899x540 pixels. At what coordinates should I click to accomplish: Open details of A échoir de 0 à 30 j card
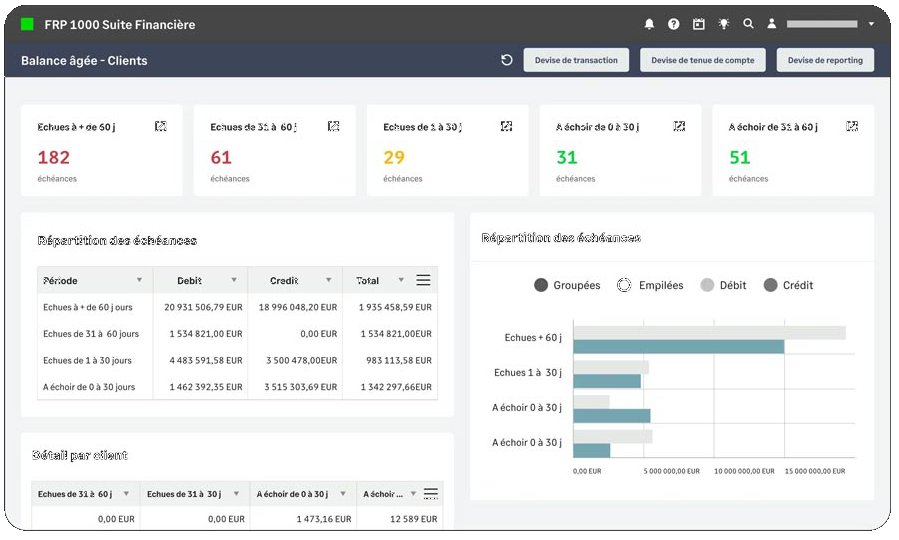(679, 126)
